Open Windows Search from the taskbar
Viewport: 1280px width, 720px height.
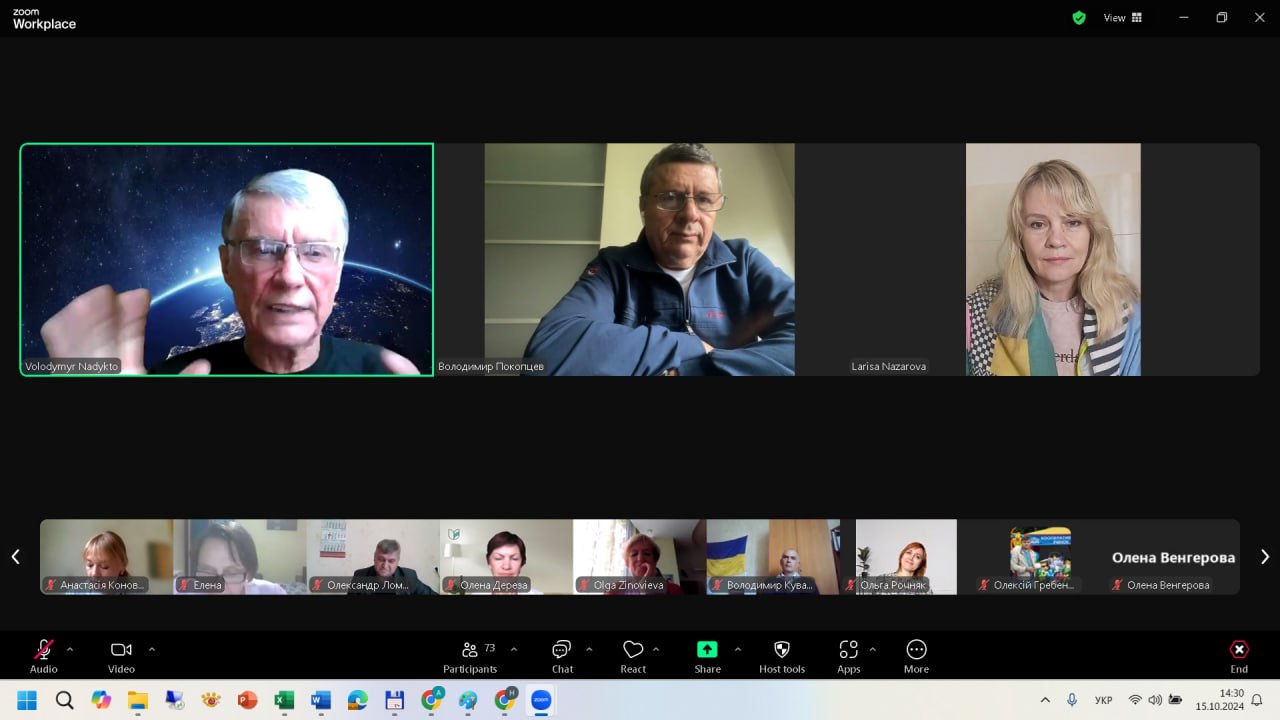click(x=64, y=700)
